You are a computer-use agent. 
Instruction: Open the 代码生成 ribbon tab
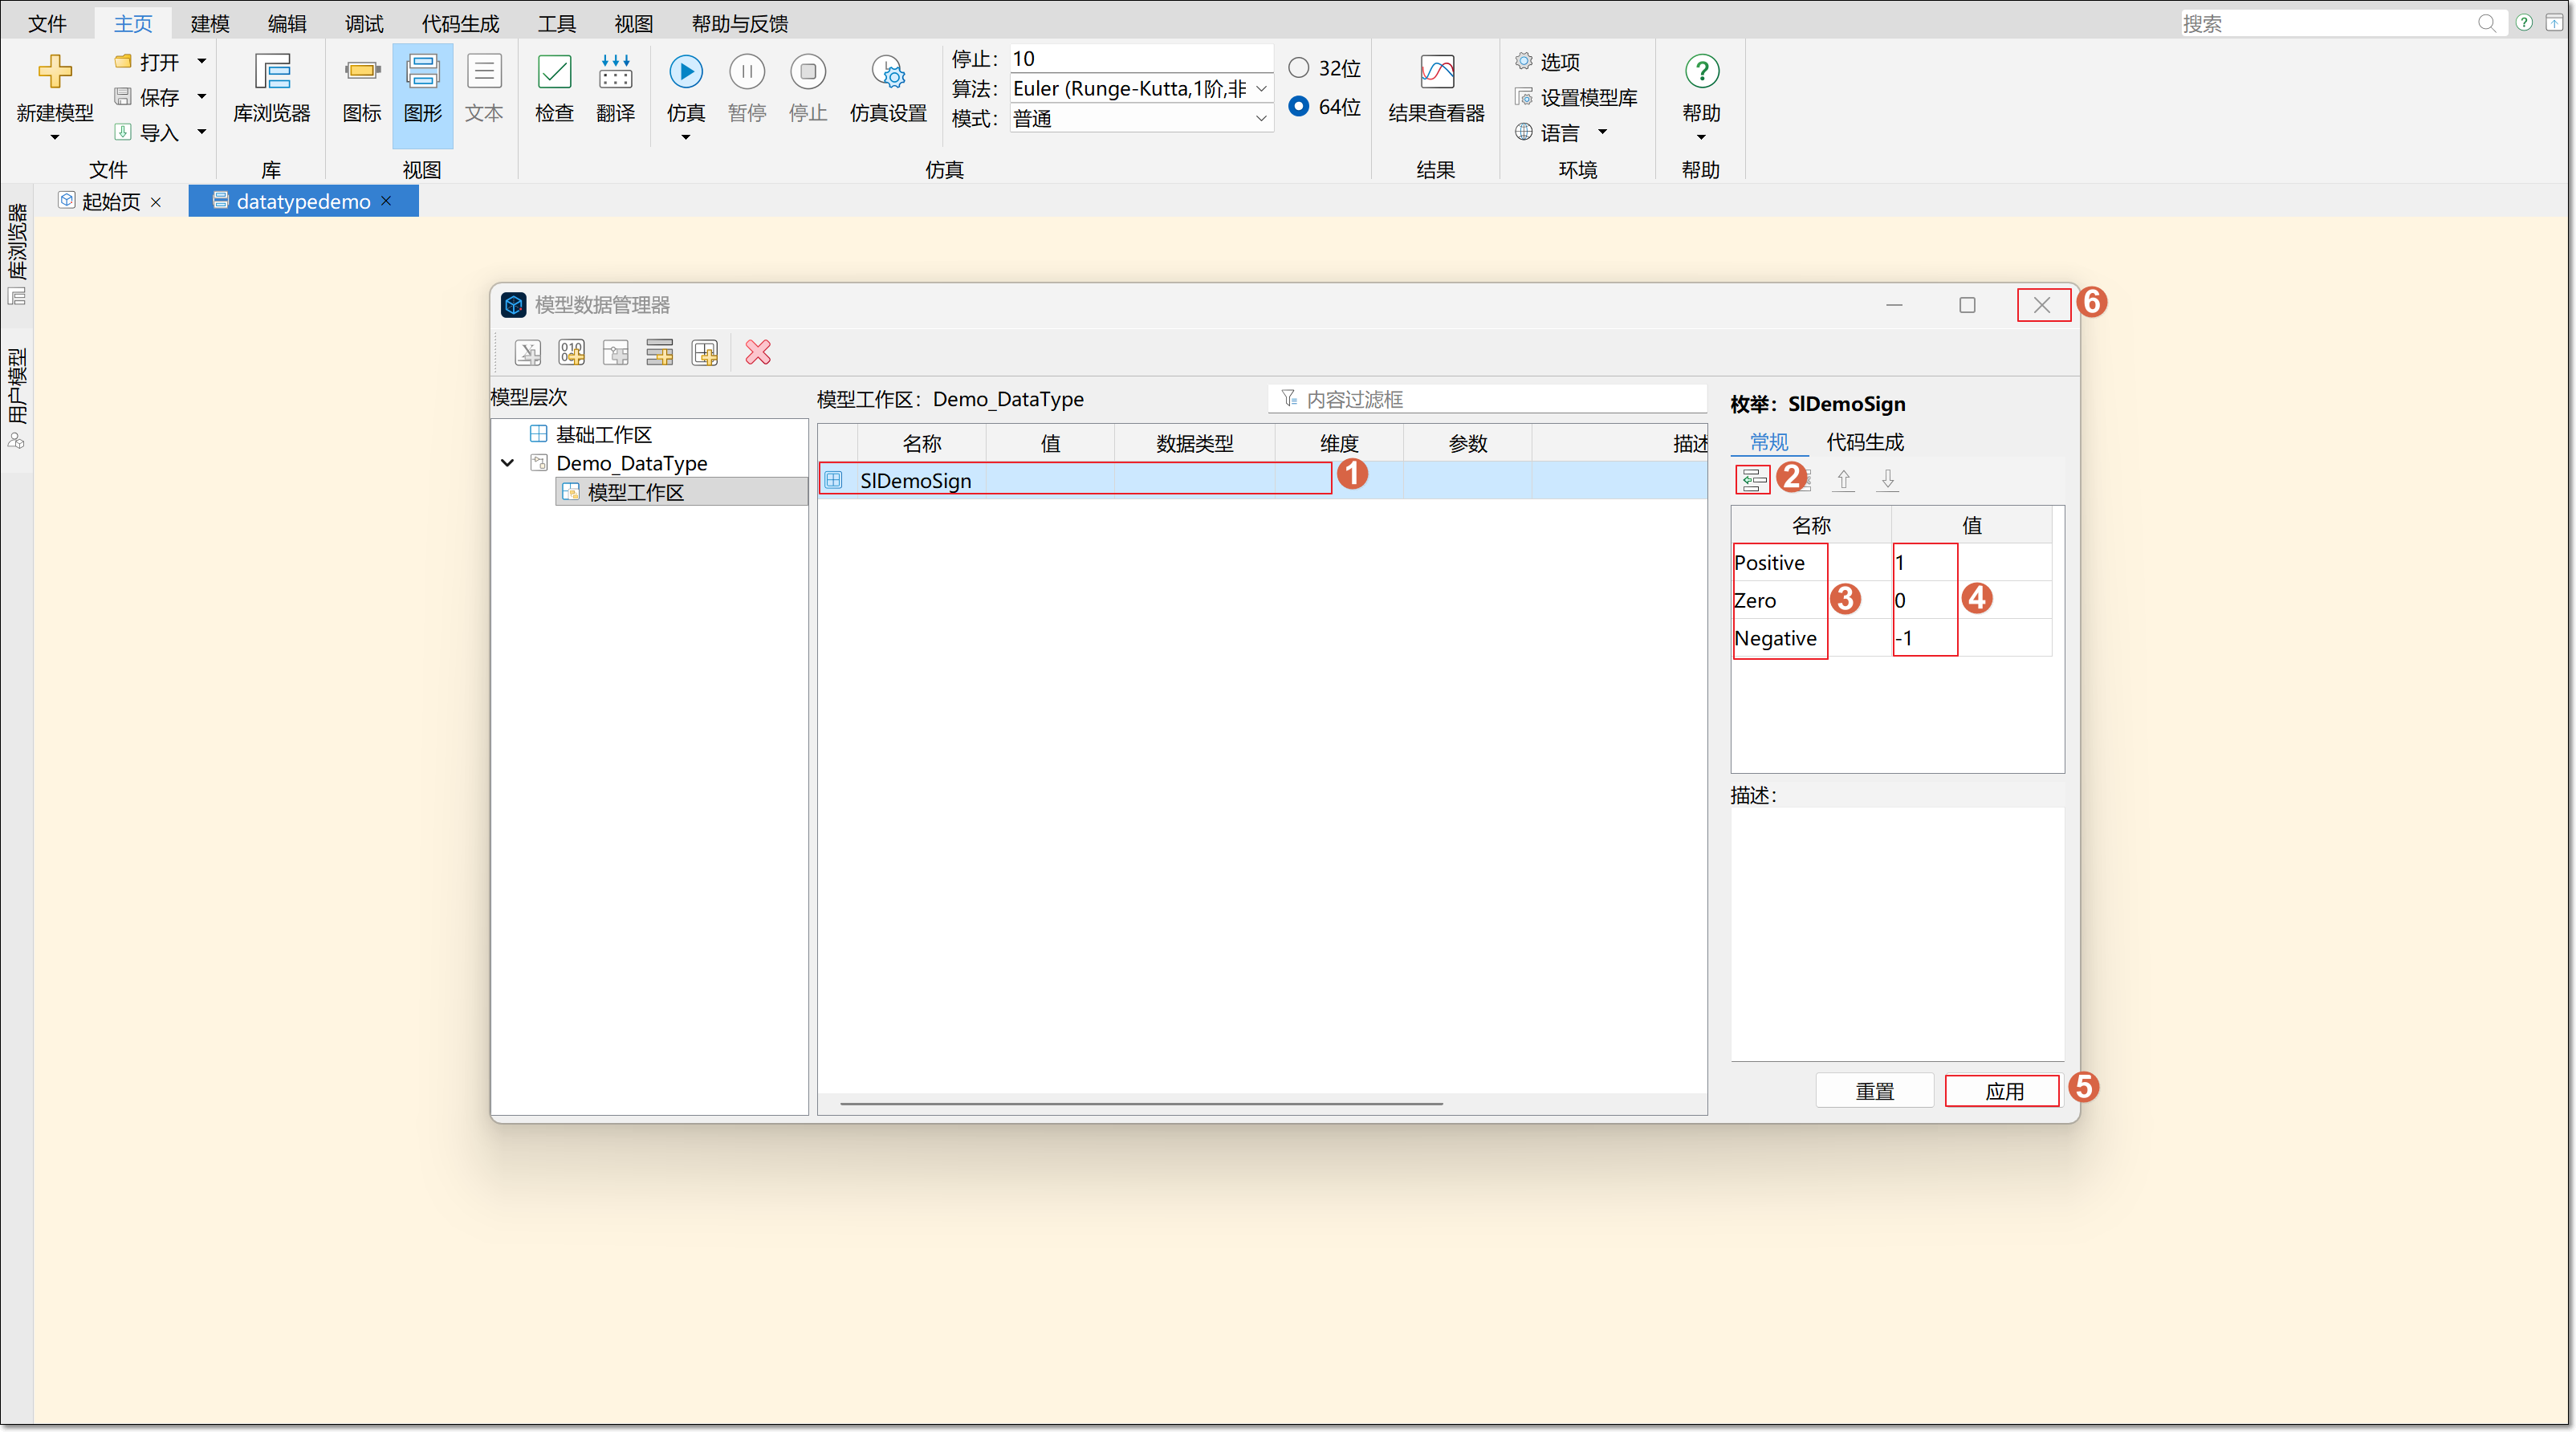coord(459,23)
